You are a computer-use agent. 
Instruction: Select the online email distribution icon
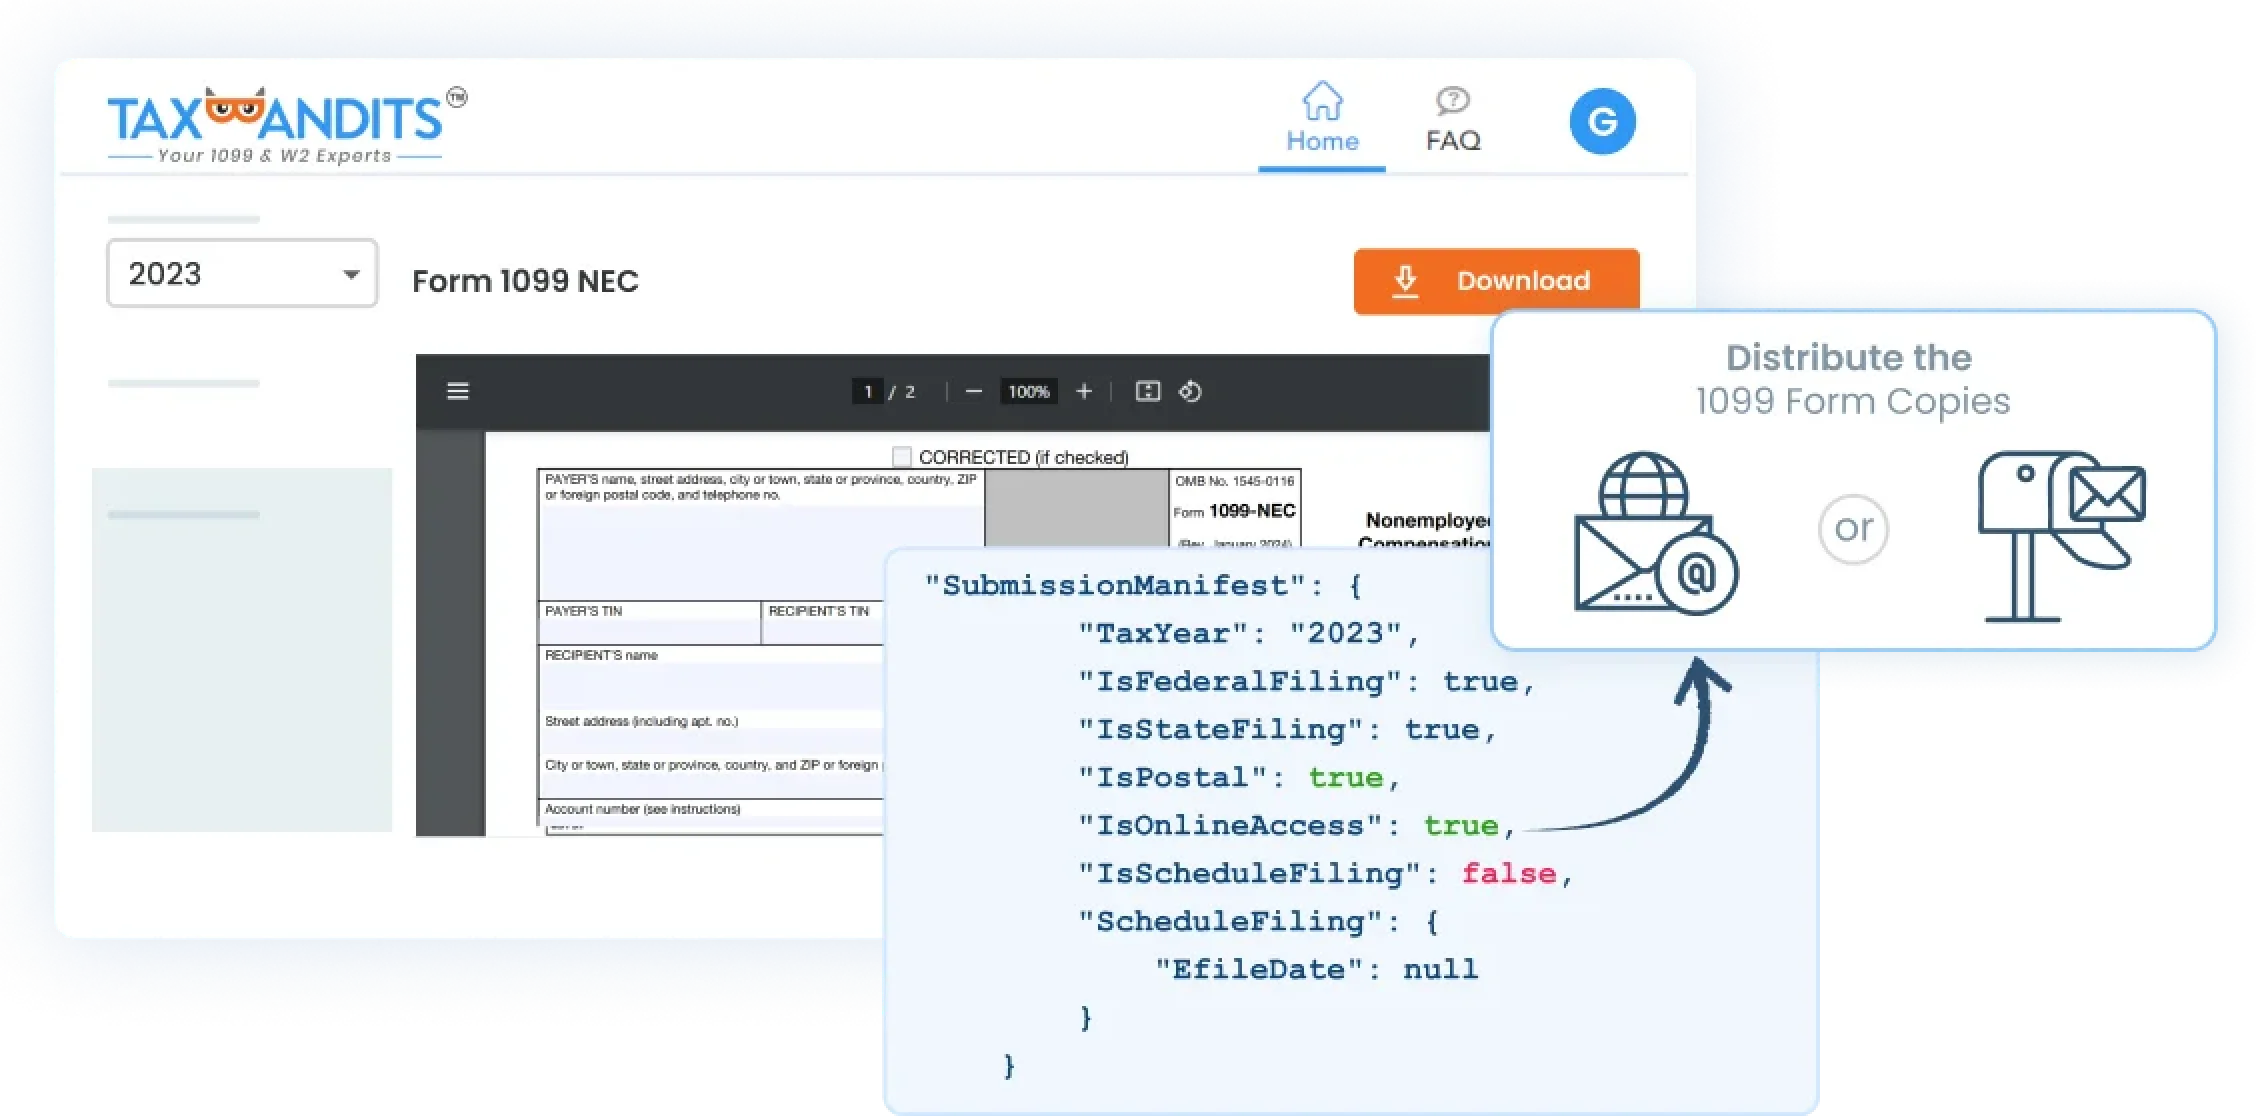point(1655,533)
